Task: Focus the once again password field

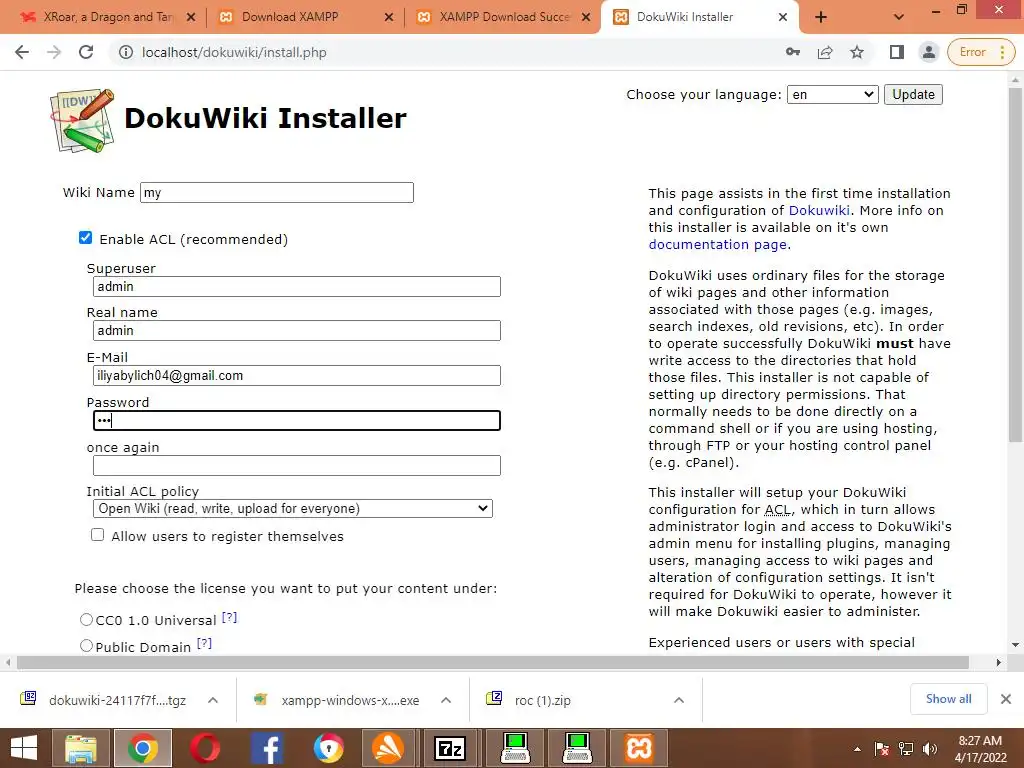Action: tap(296, 466)
